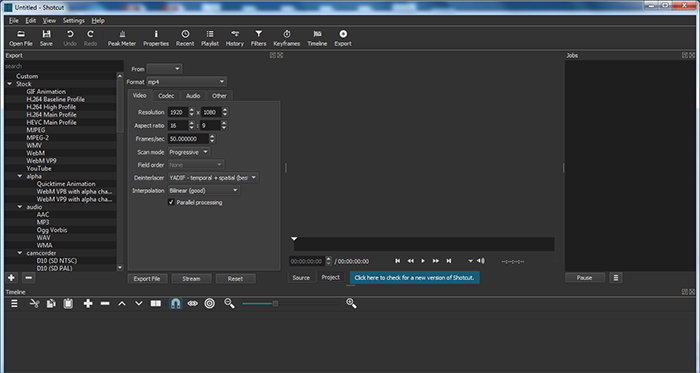Image resolution: width=700 pixels, height=373 pixels.
Task: Toggle ripple all tracks target icon
Action: [209, 303]
